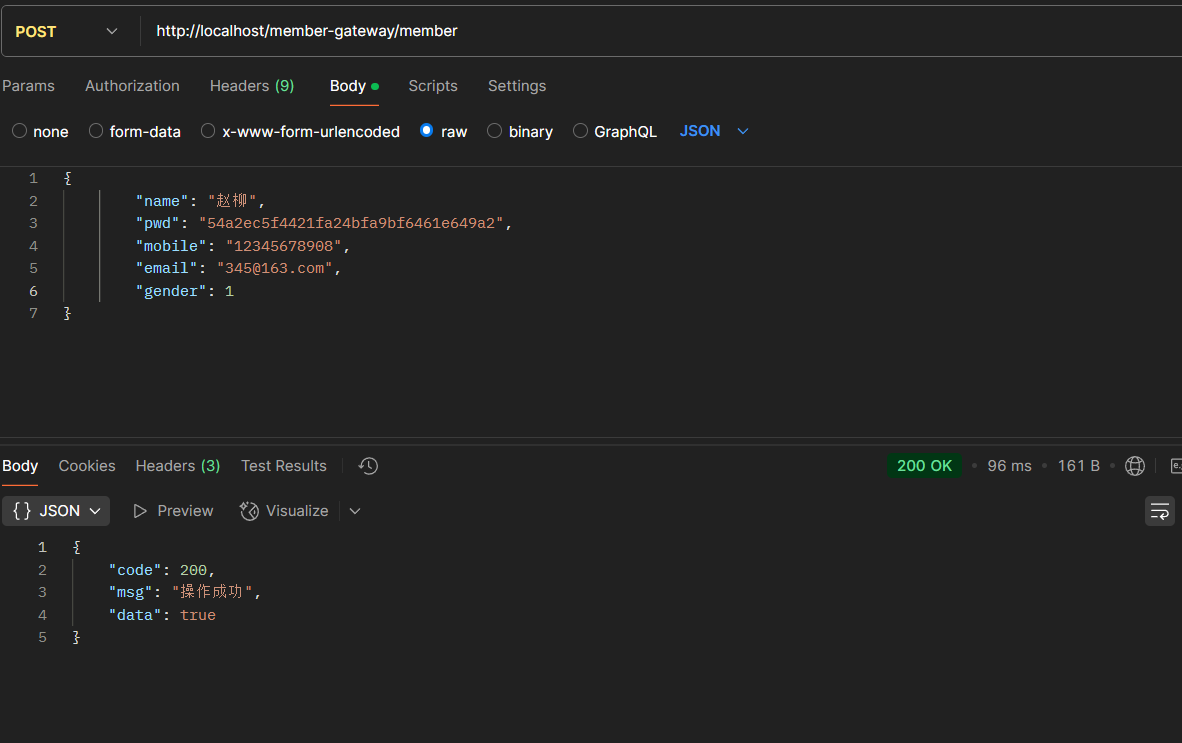Image resolution: width=1182 pixels, height=743 pixels.
Task: Click line number 5 in response viewer
Action: [42, 638]
